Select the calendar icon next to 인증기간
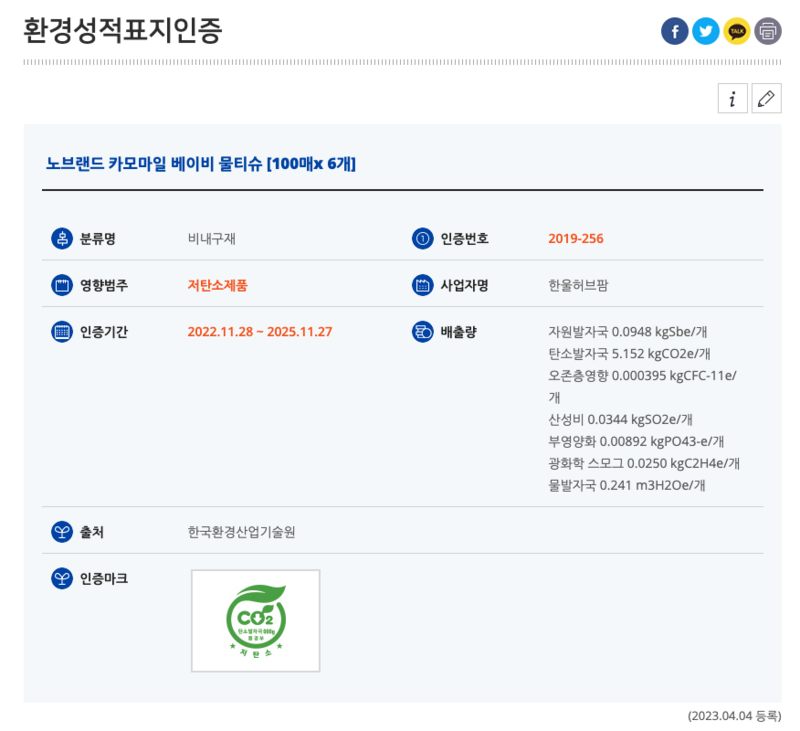Viewport: 800px width, 731px height. tap(62, 331)
